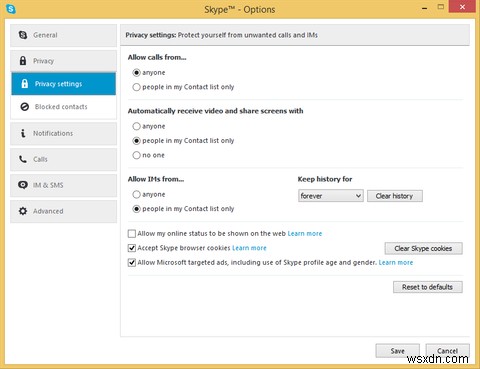This screenshot has height=369, width=480.
Task: Open Learn more link for online status
Action: point(305,234)
